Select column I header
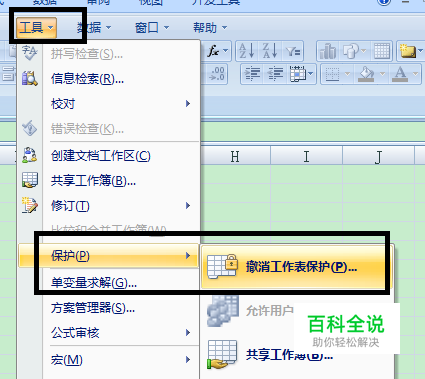The width and height of the screenshot is (425, 379). click(x=306, y=156)
